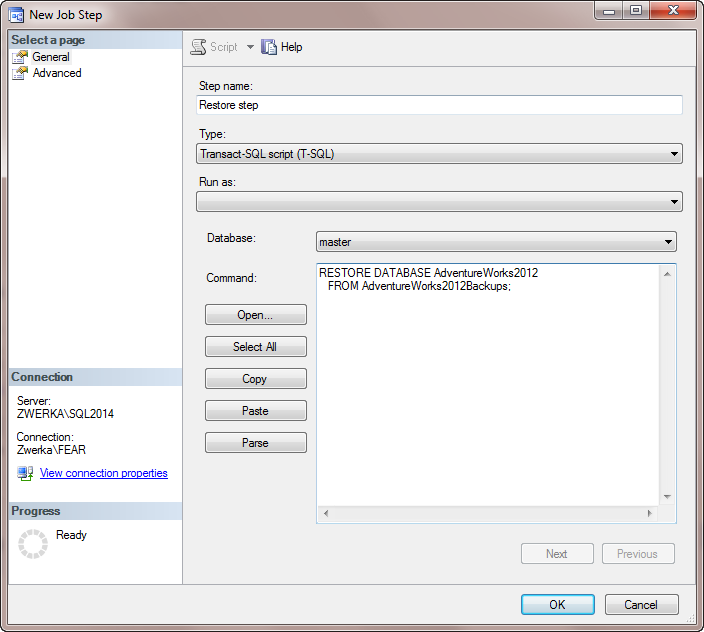Click the Select All button
The width and height of the screenshot is (704, 632).
[x=255, y=347]
